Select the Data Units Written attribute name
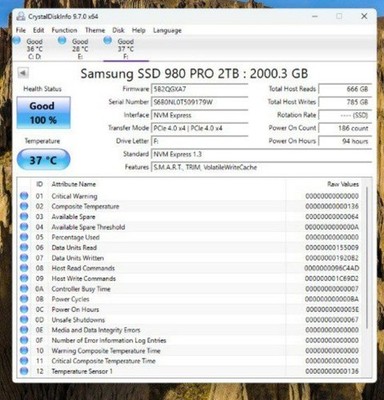The height and width of the screenshot is (400, 384). [78, 258]
